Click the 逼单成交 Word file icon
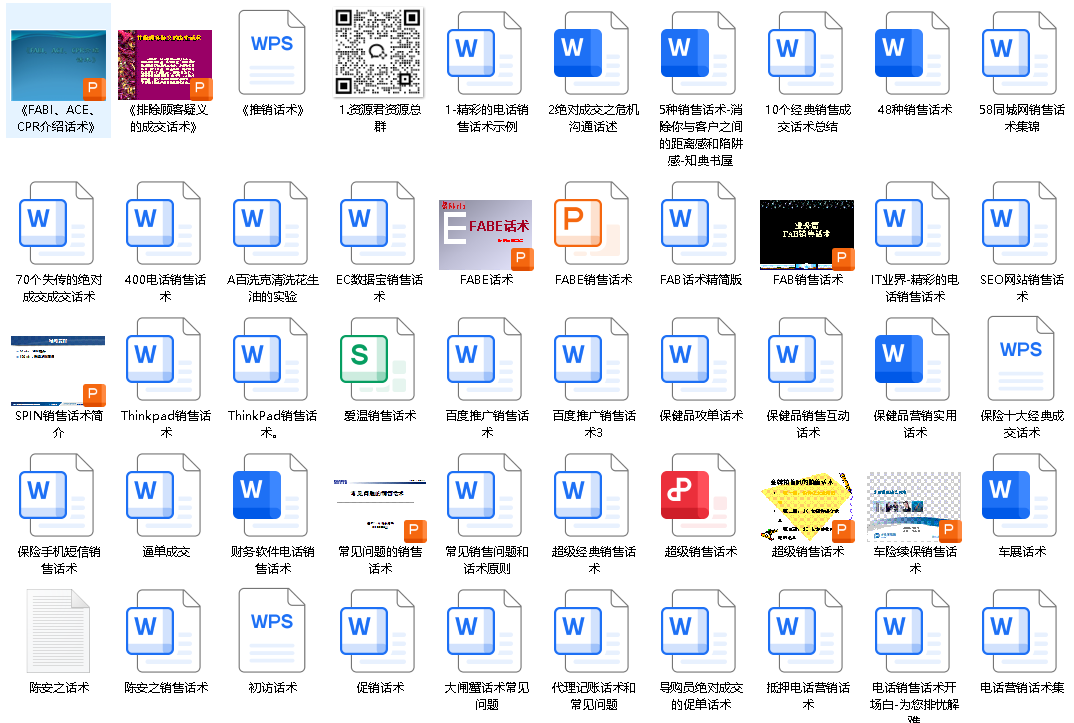 click(x=165, y=495)
